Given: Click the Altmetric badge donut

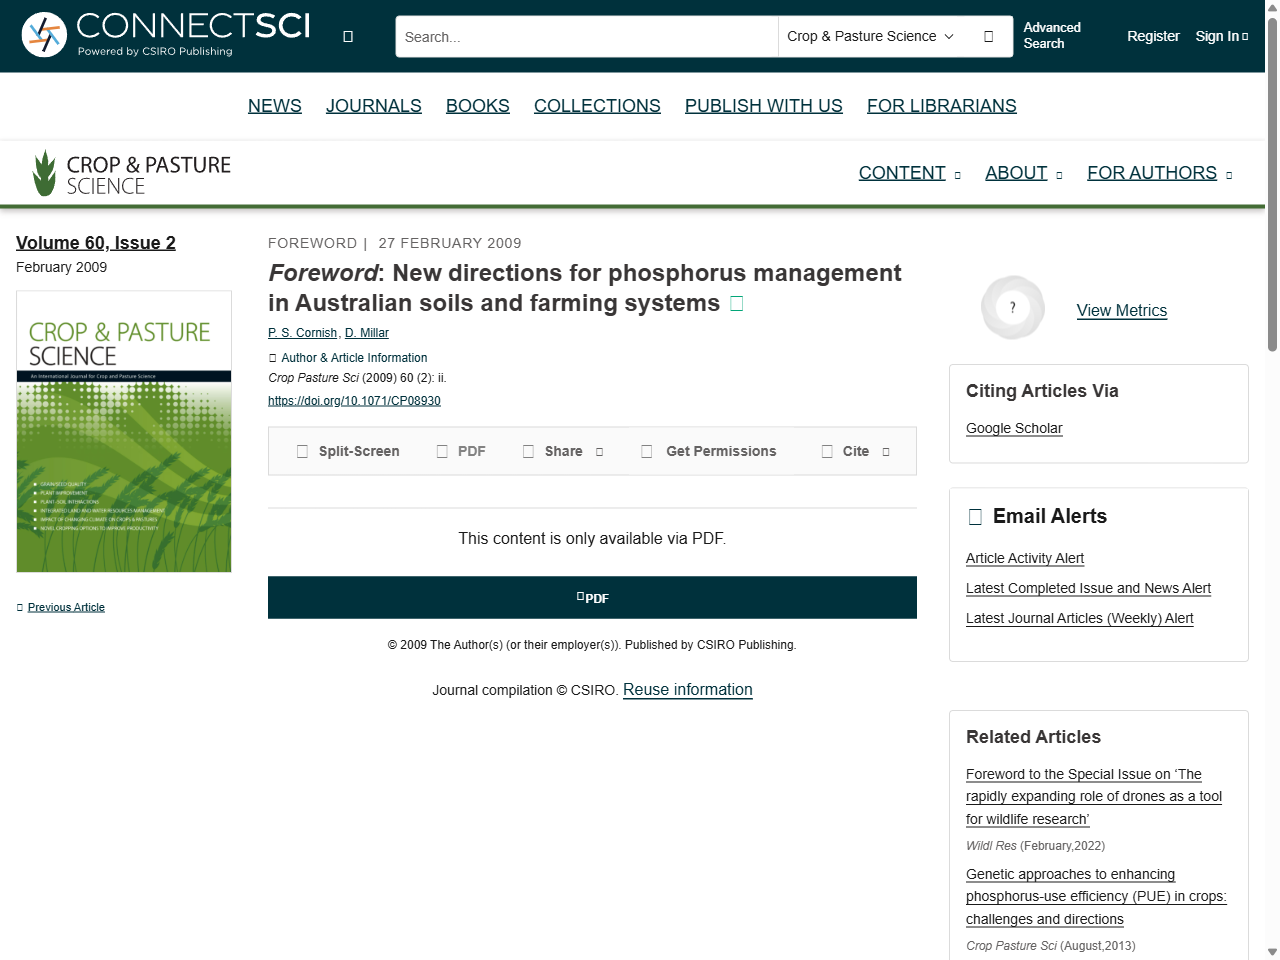Looking at the screenshot, I should pyautogui.click(x=1013, y=308).
